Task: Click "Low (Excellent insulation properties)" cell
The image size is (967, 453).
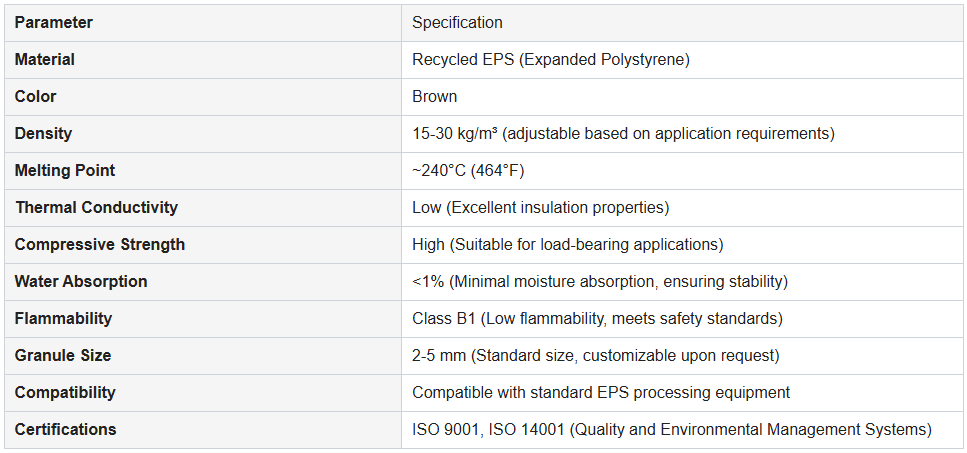Action: [x=540, y=207]
